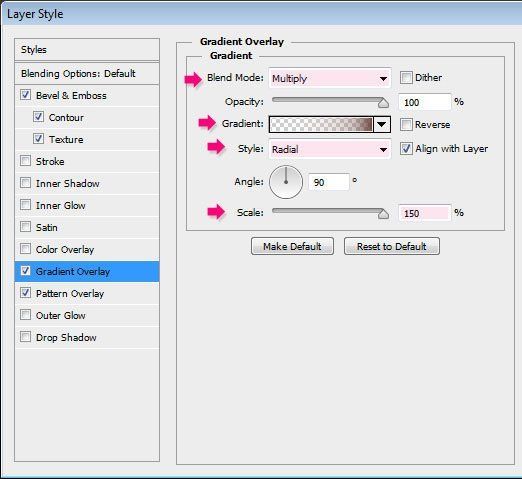The width and height of the screenshot is (522, 479).
Task: Select Styles in the left panel
Action: click(87, 50)
